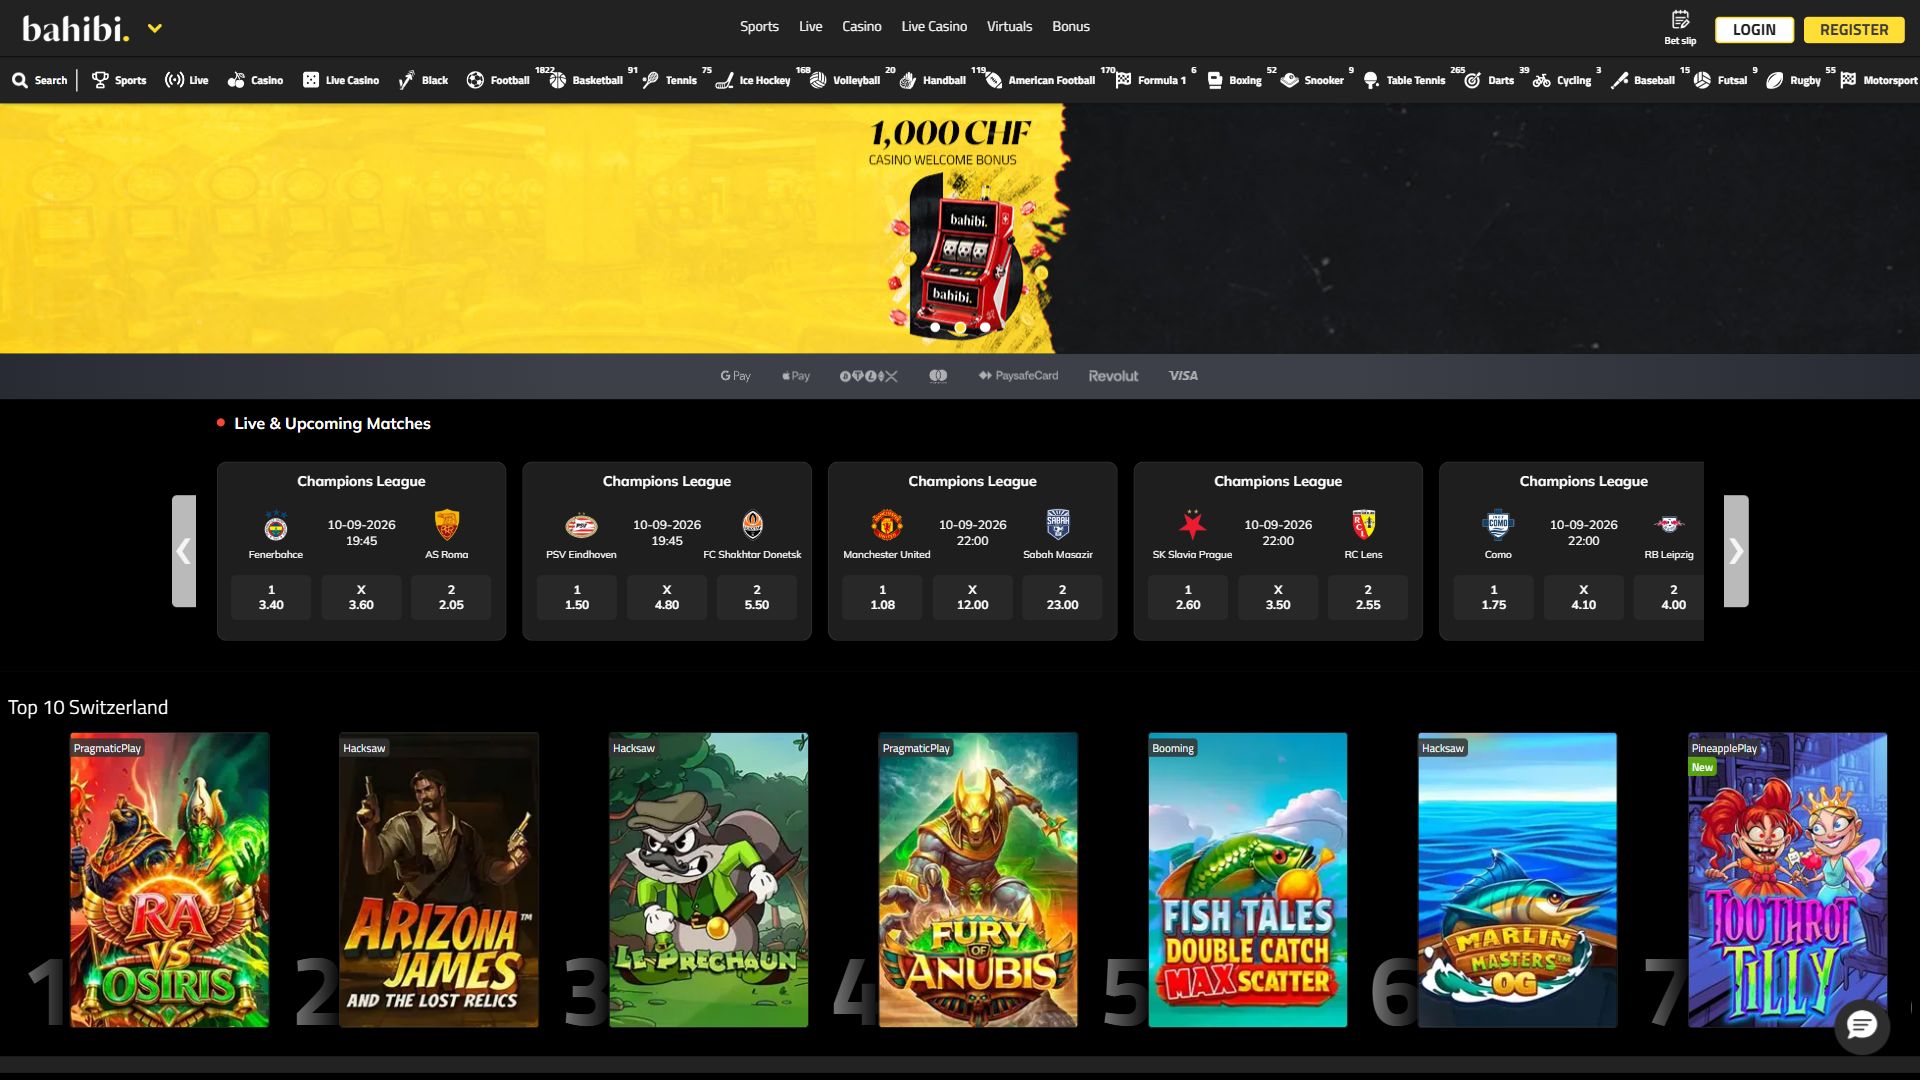Select the first banner carousel dot
The height and width of the screenshot is (1080, 1920).
[x=935, y=327]
